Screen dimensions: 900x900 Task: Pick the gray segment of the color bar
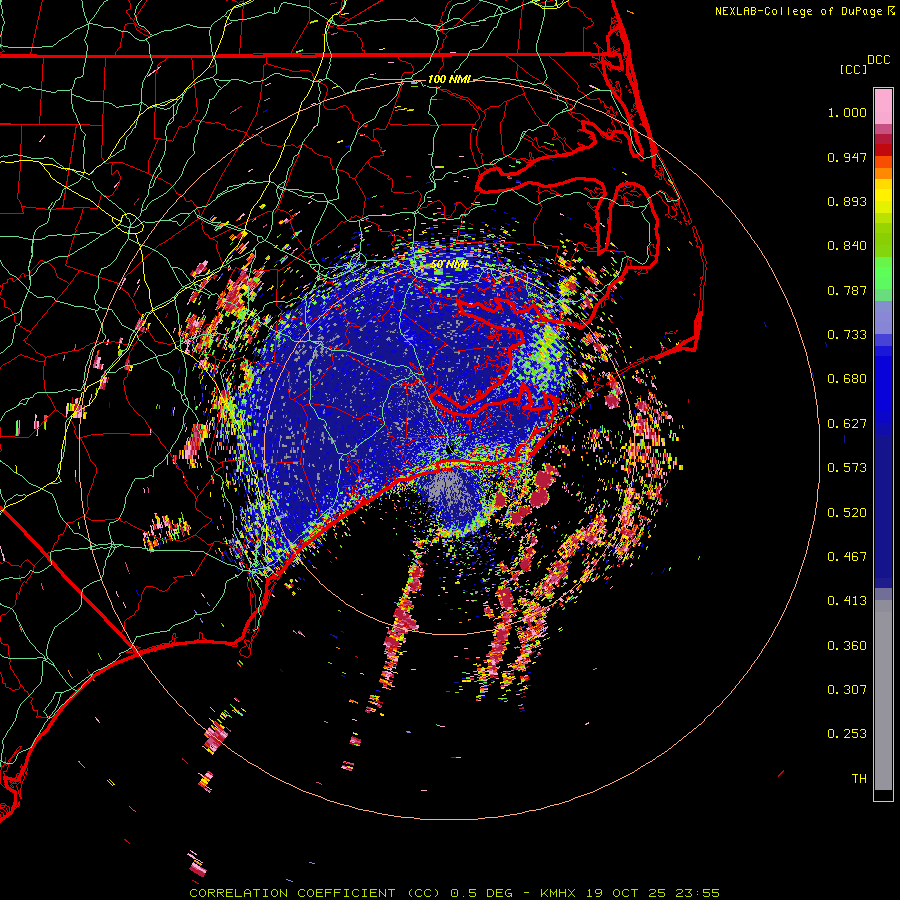pos(883,695)
